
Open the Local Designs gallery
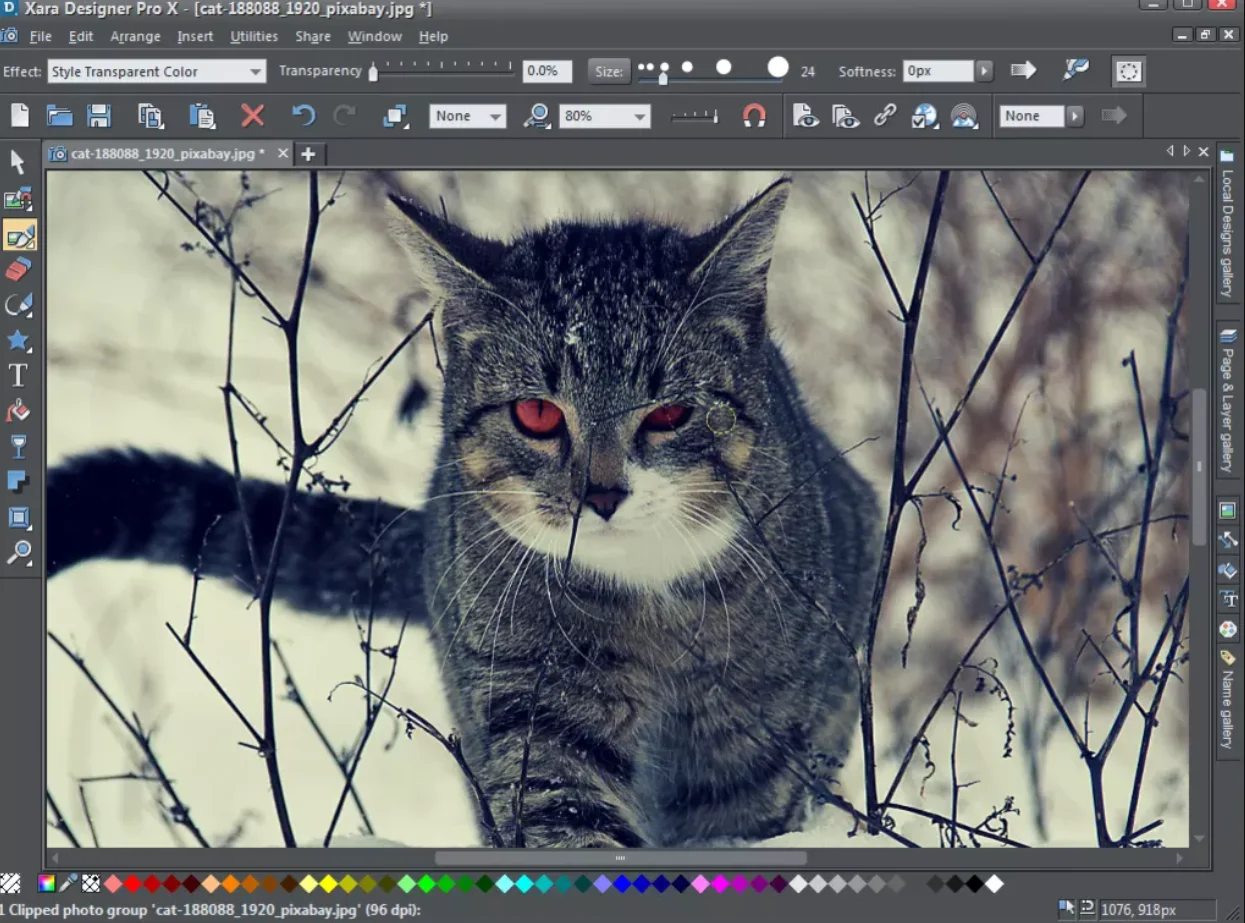(x=1227, y=222)
